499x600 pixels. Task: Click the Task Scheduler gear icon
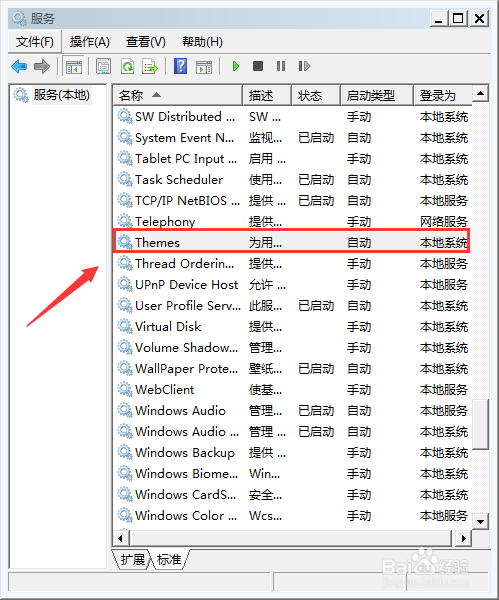[125, 179]
